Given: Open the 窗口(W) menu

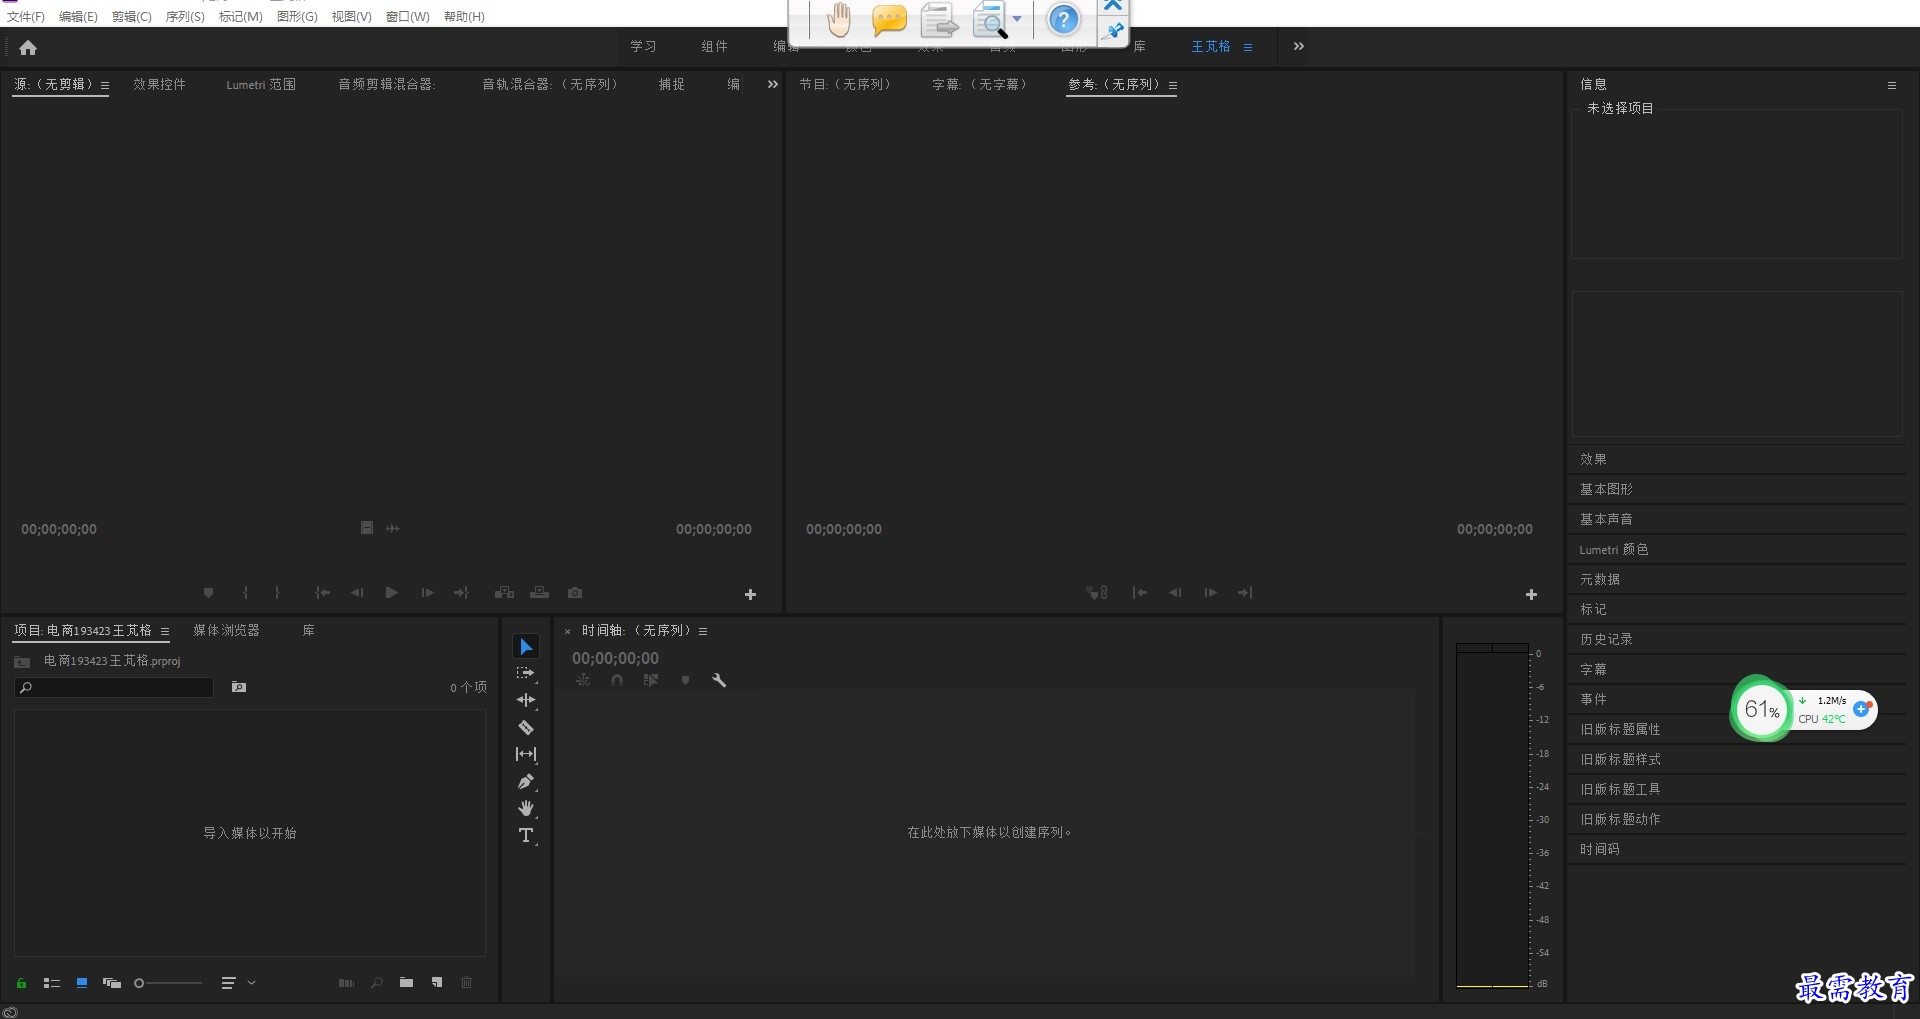Looking at the screenshot, I should point(408,16).
